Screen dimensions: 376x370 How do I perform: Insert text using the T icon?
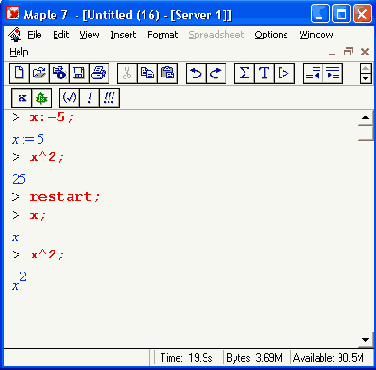[264, 73]
